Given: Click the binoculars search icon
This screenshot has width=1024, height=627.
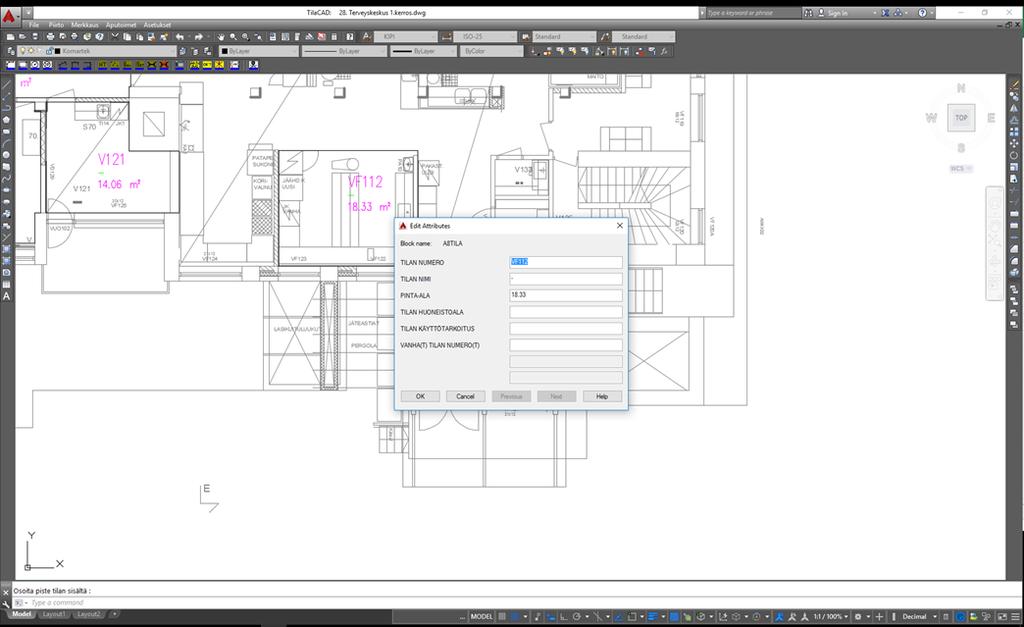Looking at the screenshot, I should [x=808, y=13].
